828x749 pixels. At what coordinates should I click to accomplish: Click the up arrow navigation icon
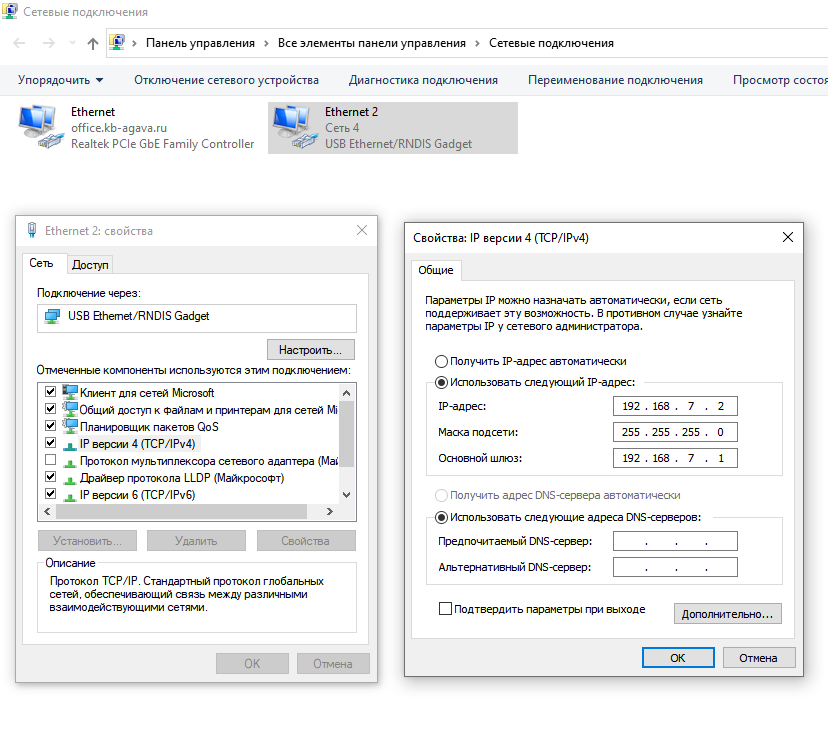(x=93, y=43)
